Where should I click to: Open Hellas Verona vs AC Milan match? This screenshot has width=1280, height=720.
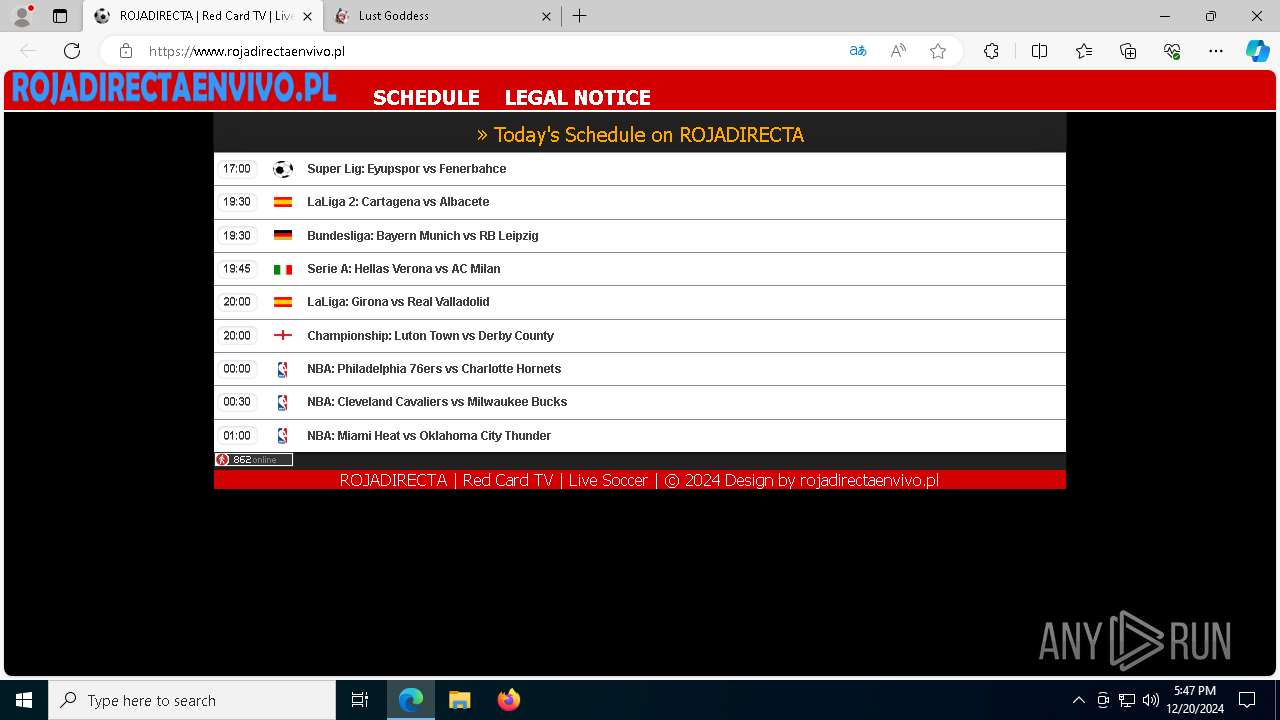coord(404,269)
